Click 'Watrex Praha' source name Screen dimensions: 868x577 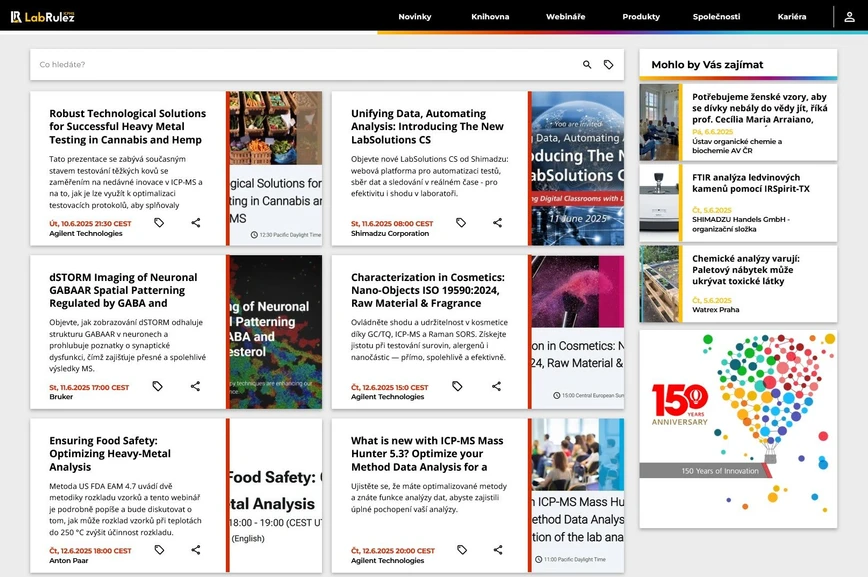715,310
